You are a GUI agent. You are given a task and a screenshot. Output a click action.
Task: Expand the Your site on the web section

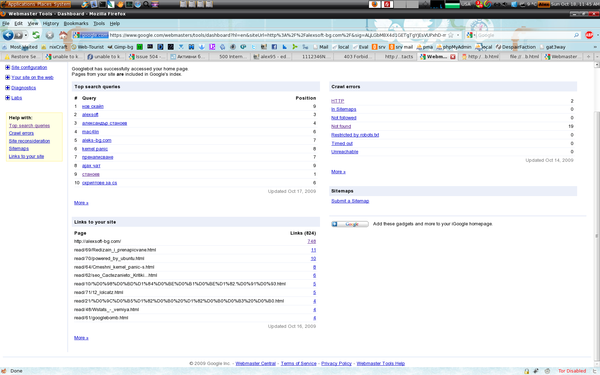(x=7, y=77)
